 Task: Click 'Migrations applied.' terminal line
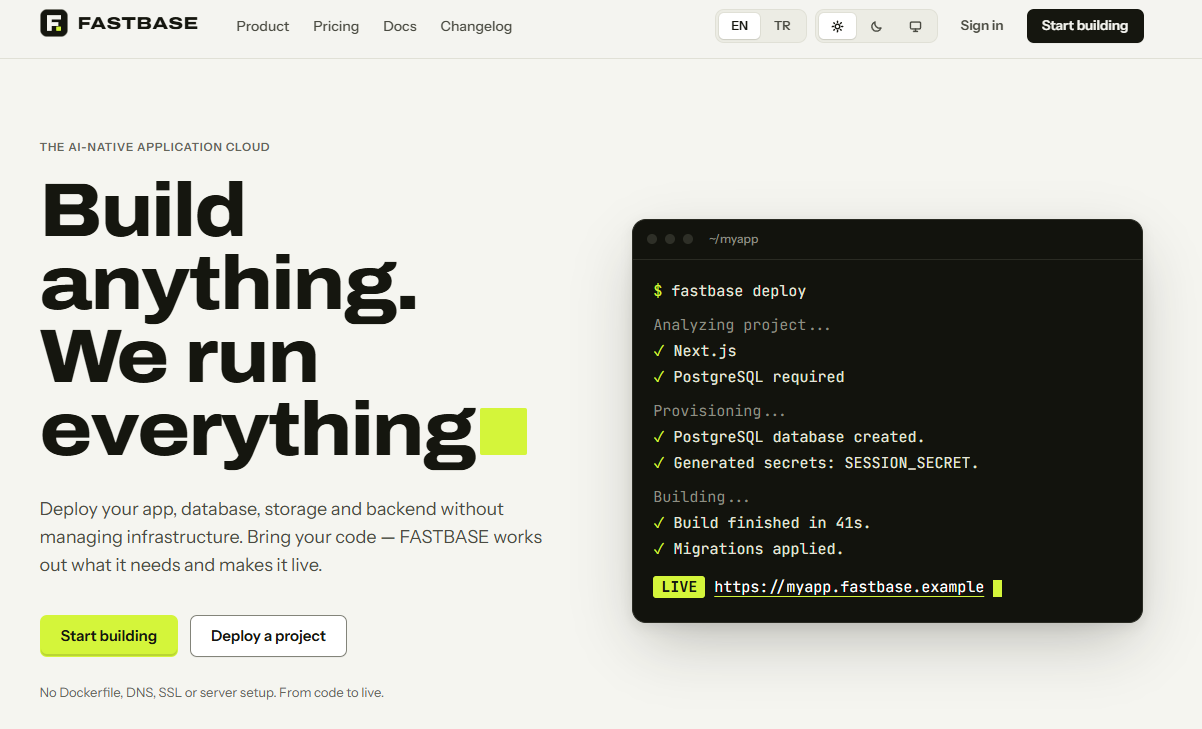click(x=749, y=549)
